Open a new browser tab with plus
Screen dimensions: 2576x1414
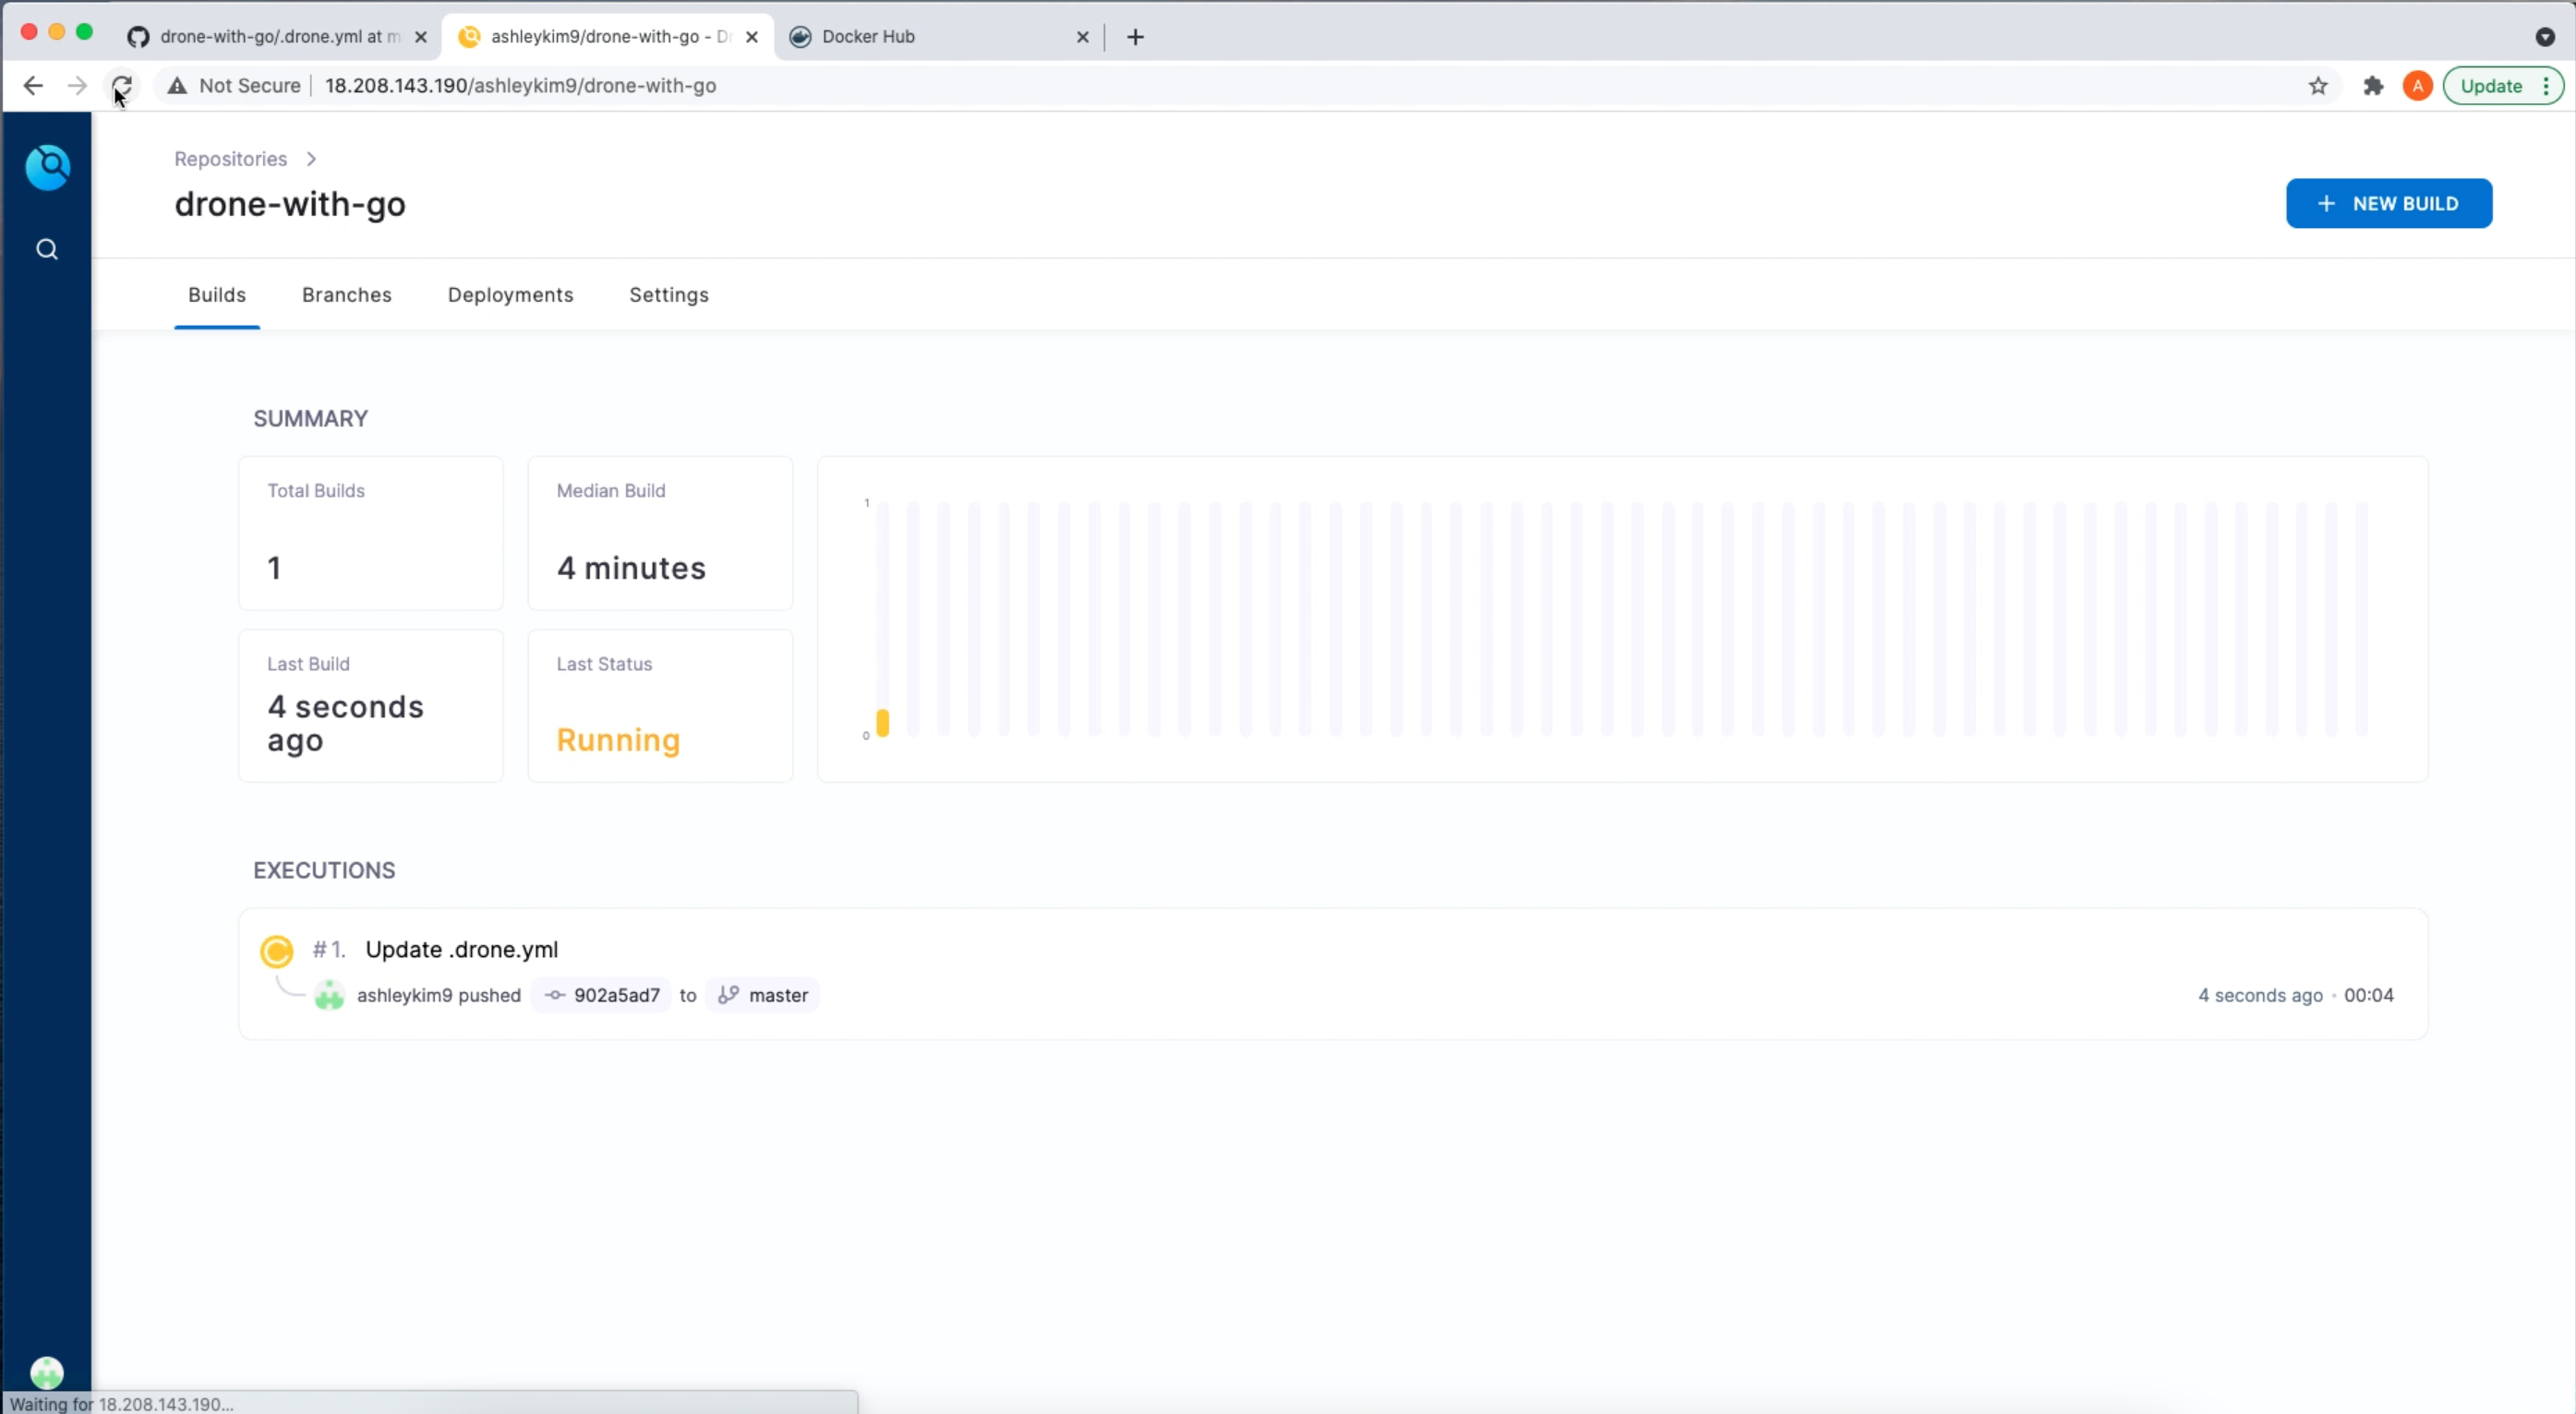pos(1135,37)
